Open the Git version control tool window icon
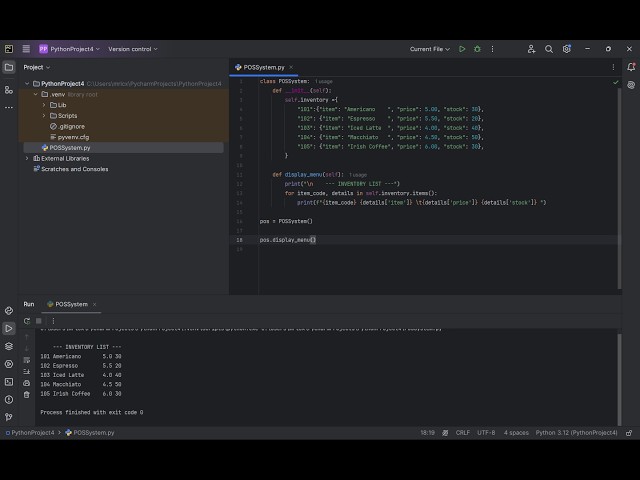The image size is (640, 480). [x=9, y=417]
